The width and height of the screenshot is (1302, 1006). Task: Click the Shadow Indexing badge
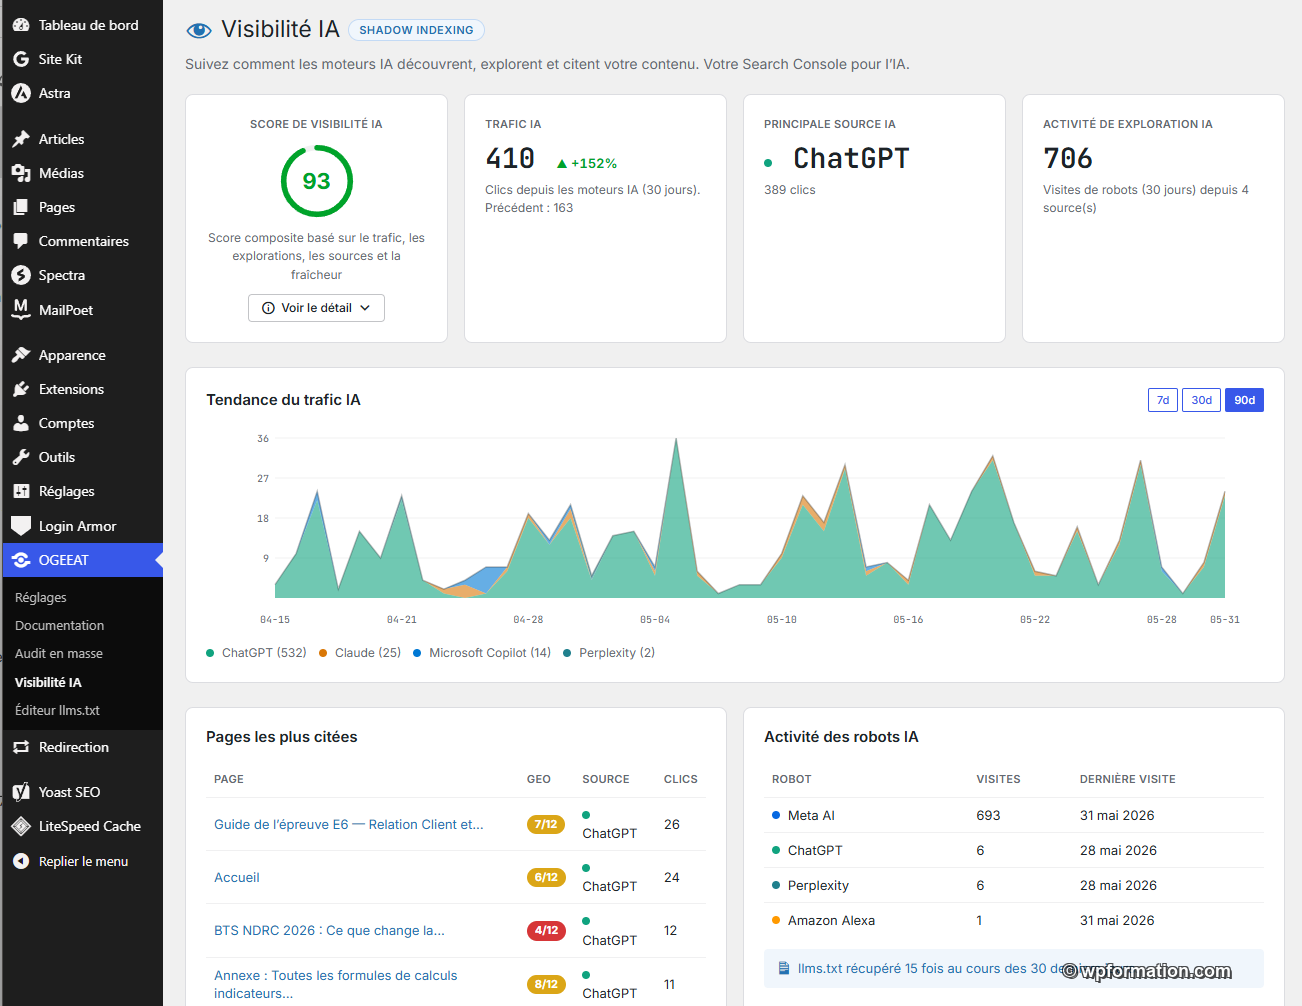click(x=416, y=30)
